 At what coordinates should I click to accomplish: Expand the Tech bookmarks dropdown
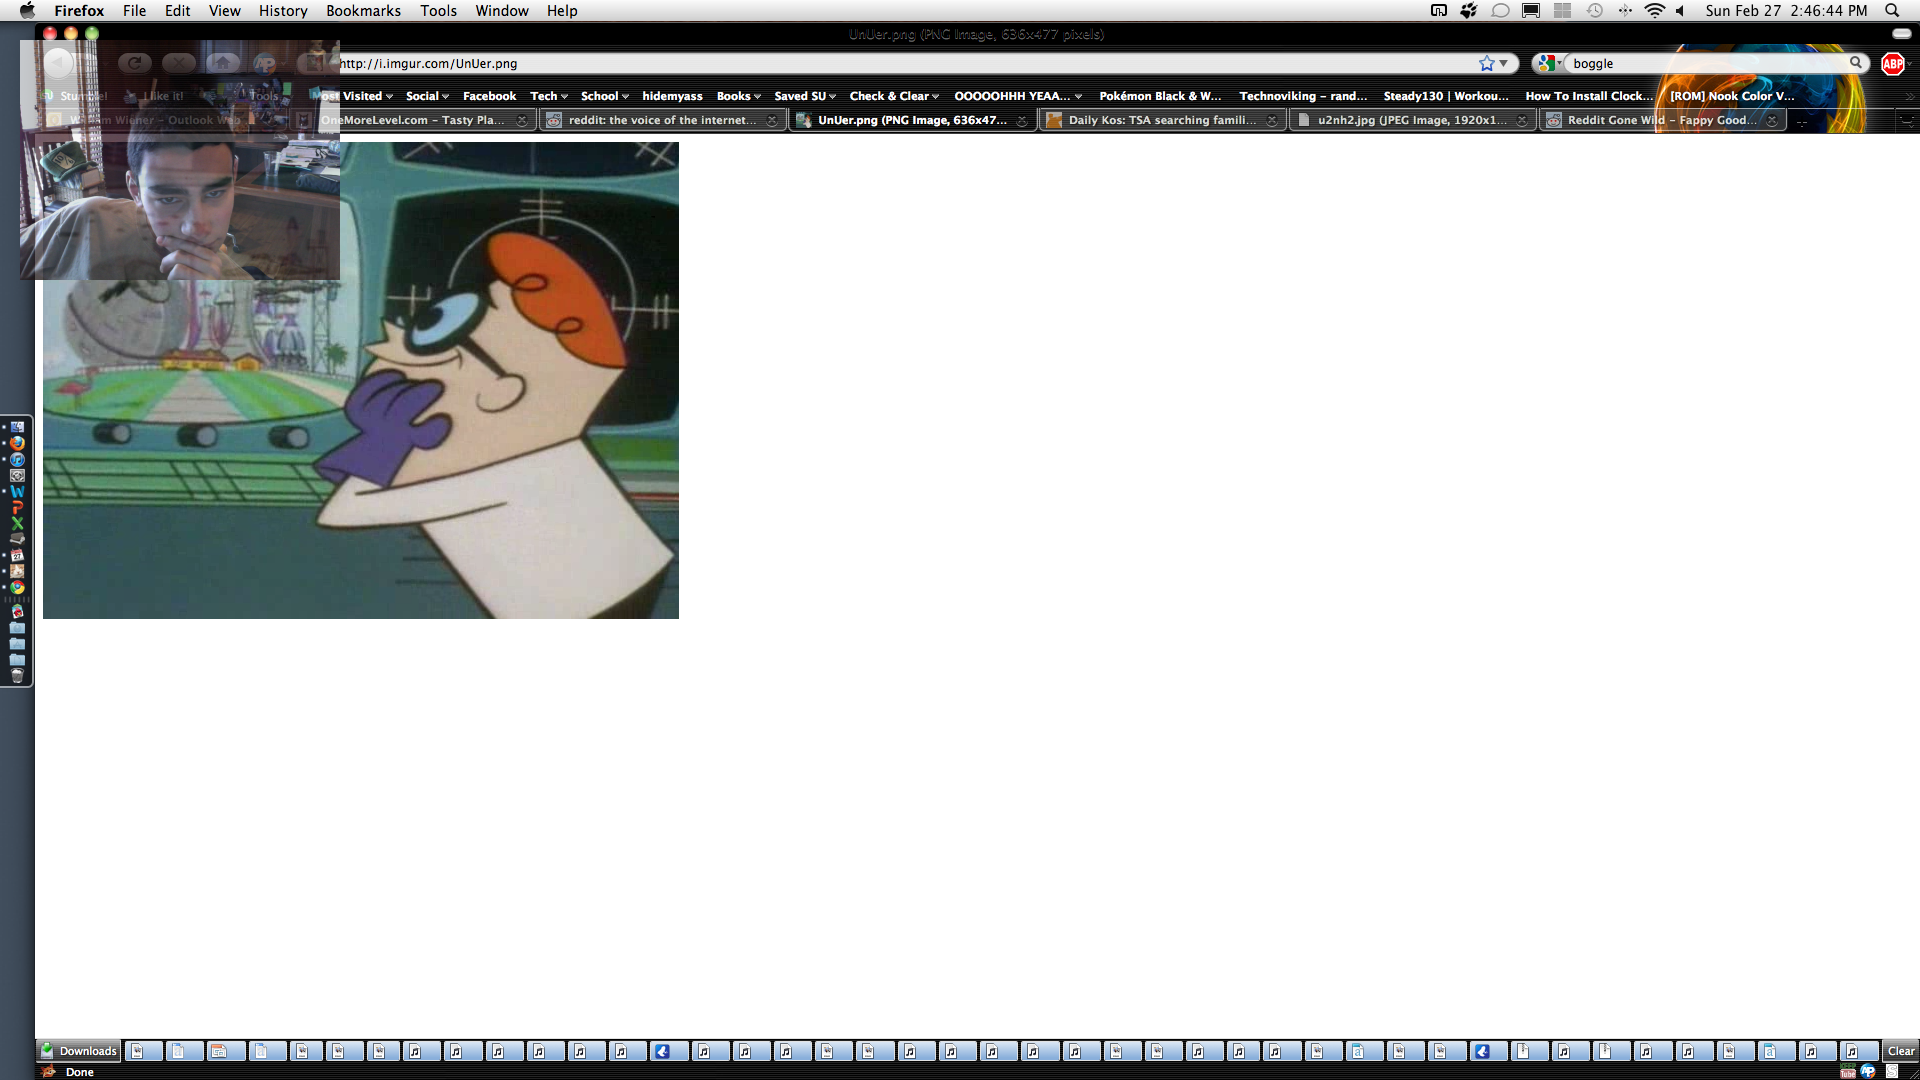[549, 96]
